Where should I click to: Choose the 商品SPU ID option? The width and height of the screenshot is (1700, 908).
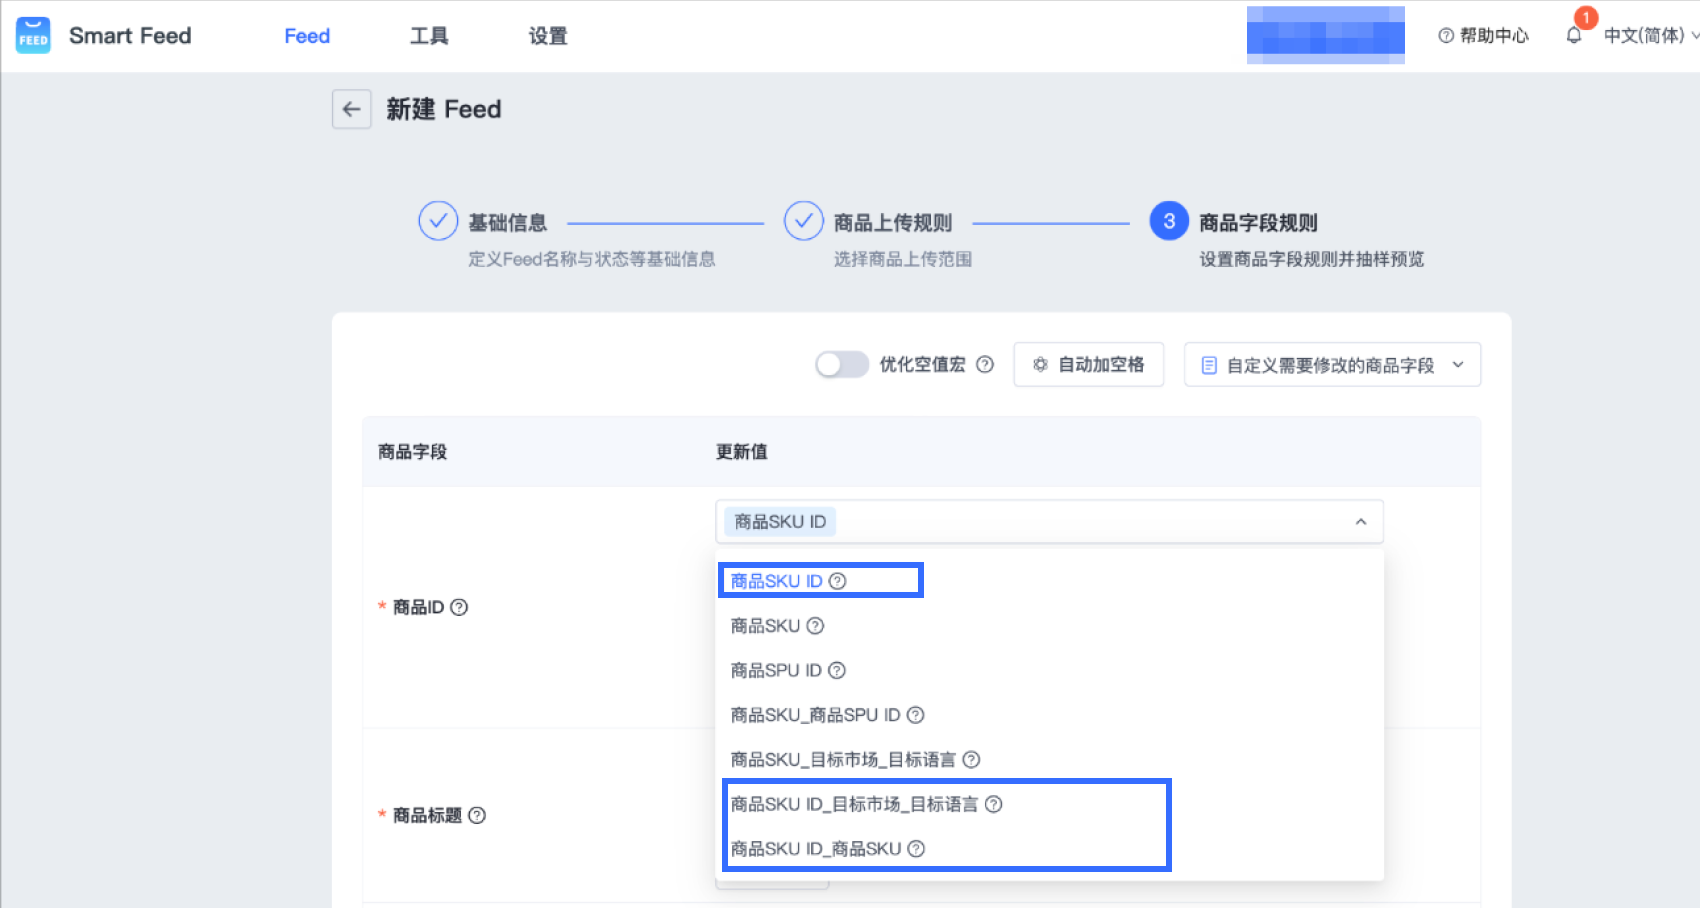1050,670
